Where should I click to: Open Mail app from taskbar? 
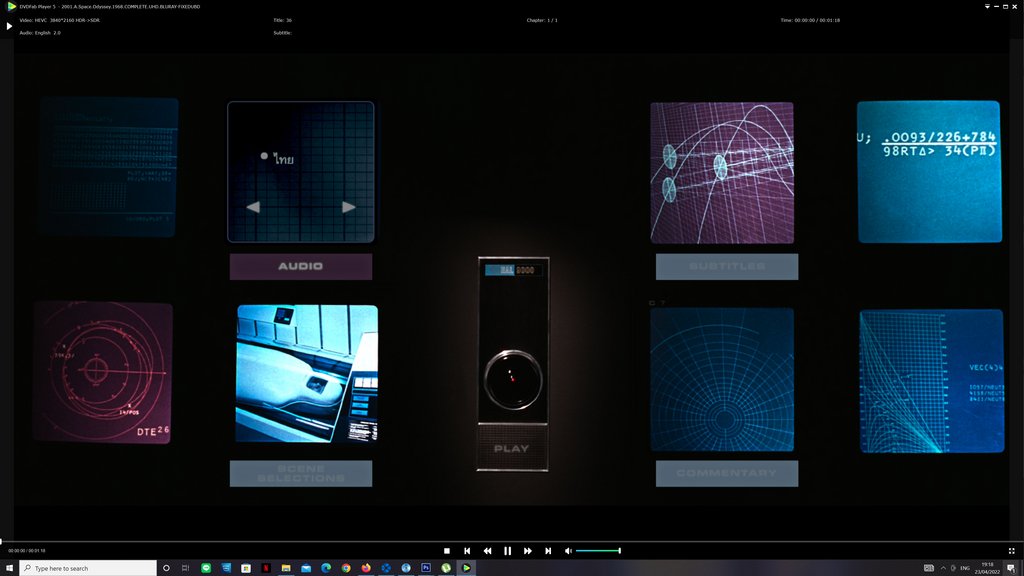tap(306, 568)
